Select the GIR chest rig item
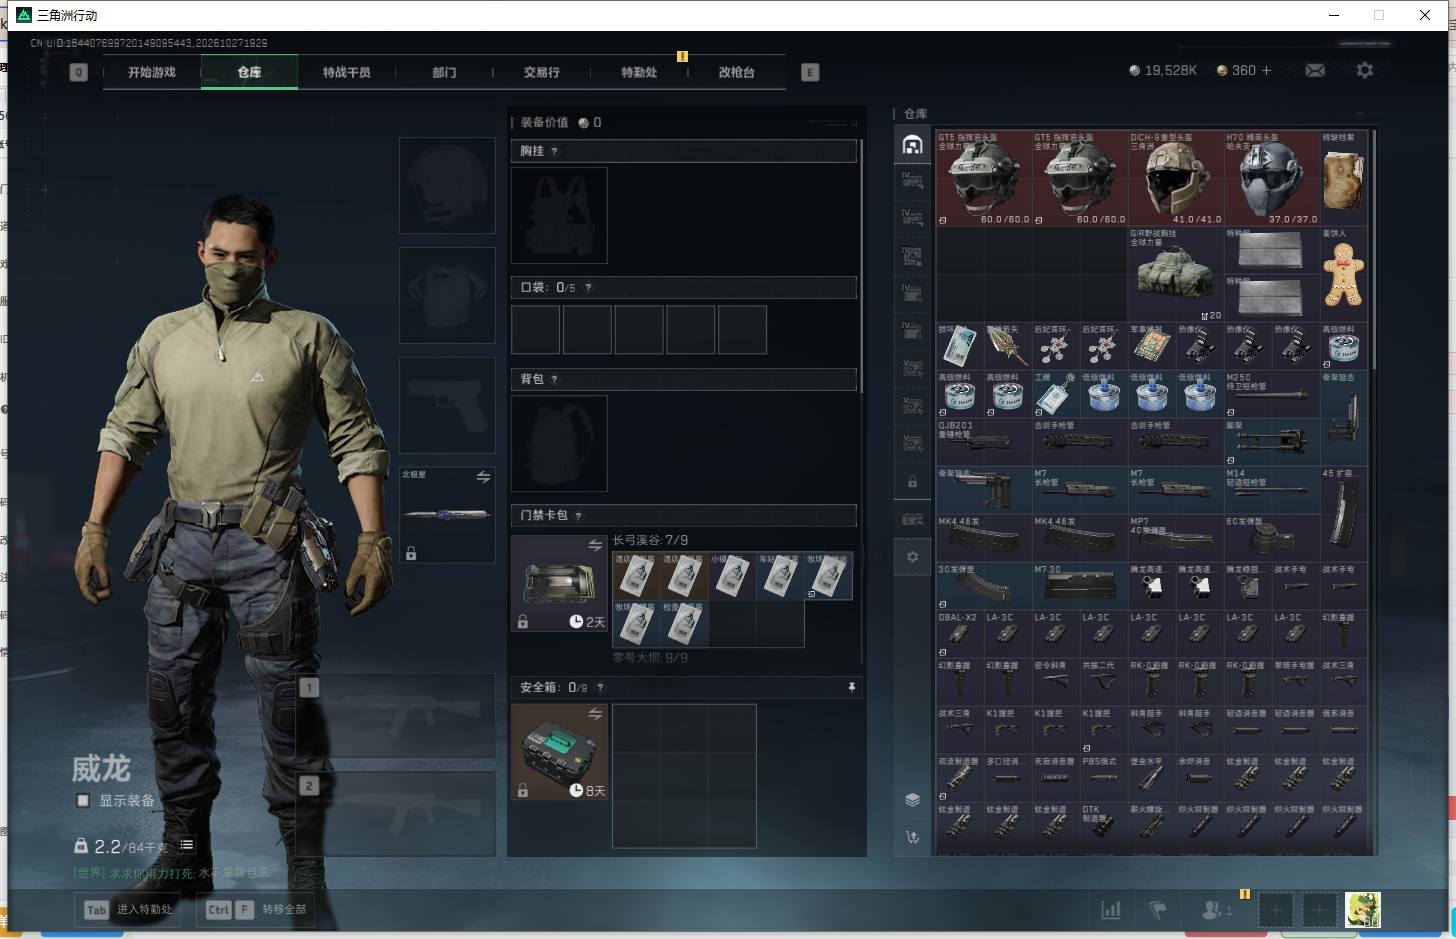 tap(1176, 273)
